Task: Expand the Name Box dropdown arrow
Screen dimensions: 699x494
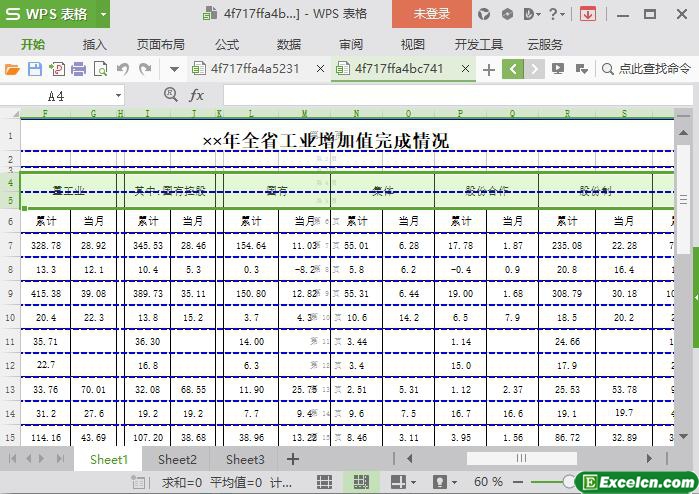Action: (x=118, y=96)
